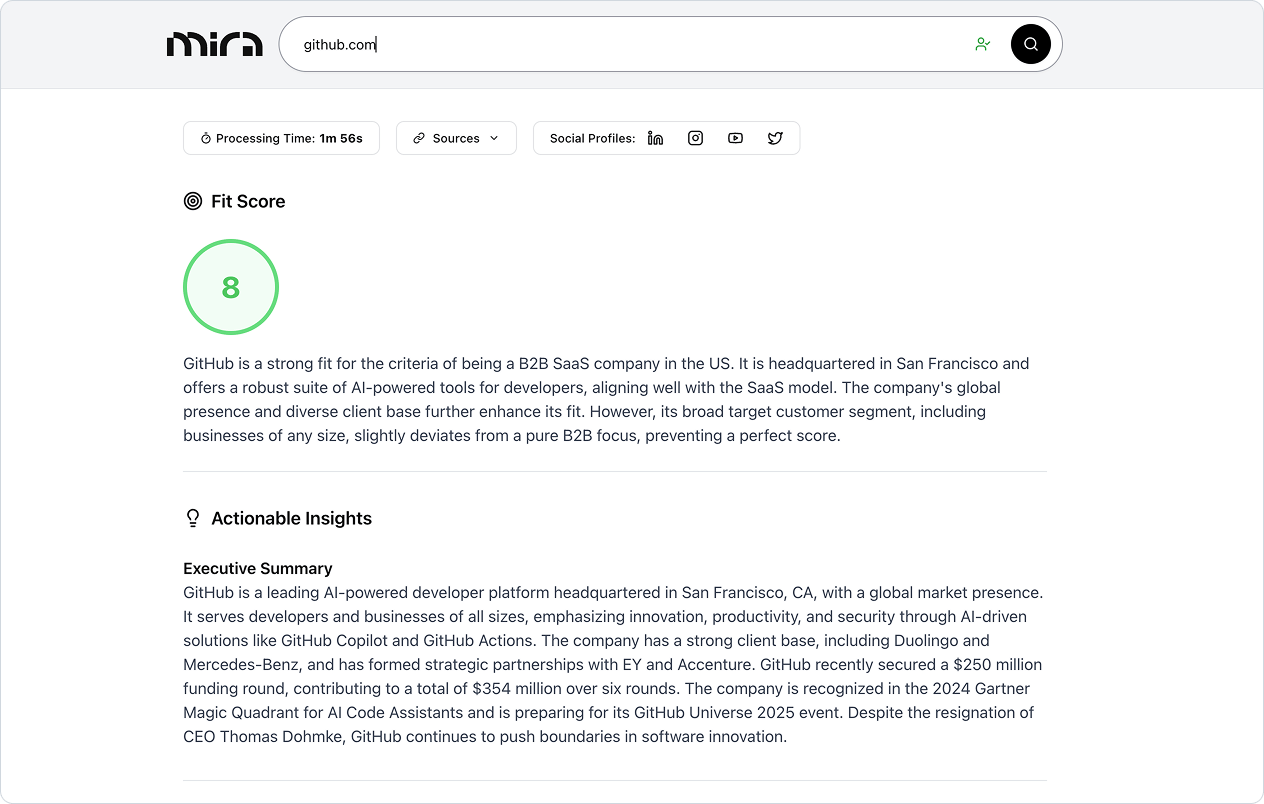
Task: Click the Actionable Insights heading
Action: point(291,518)
